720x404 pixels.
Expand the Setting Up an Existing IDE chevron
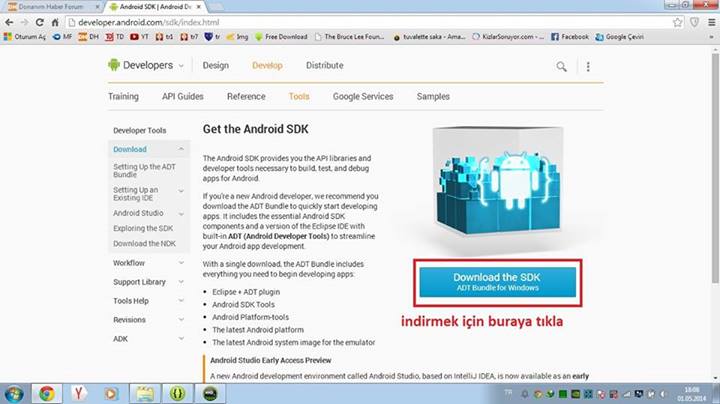(x=181, y=191)
